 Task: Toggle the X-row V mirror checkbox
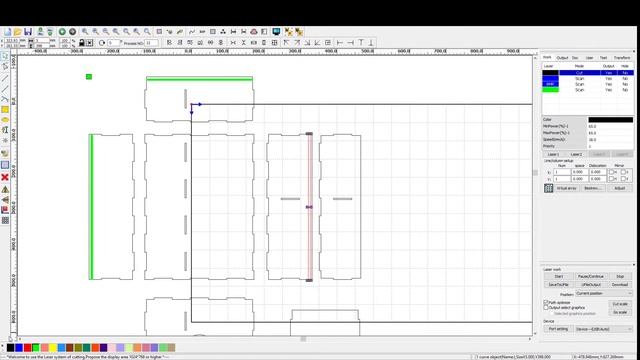[x=623, y=172]
